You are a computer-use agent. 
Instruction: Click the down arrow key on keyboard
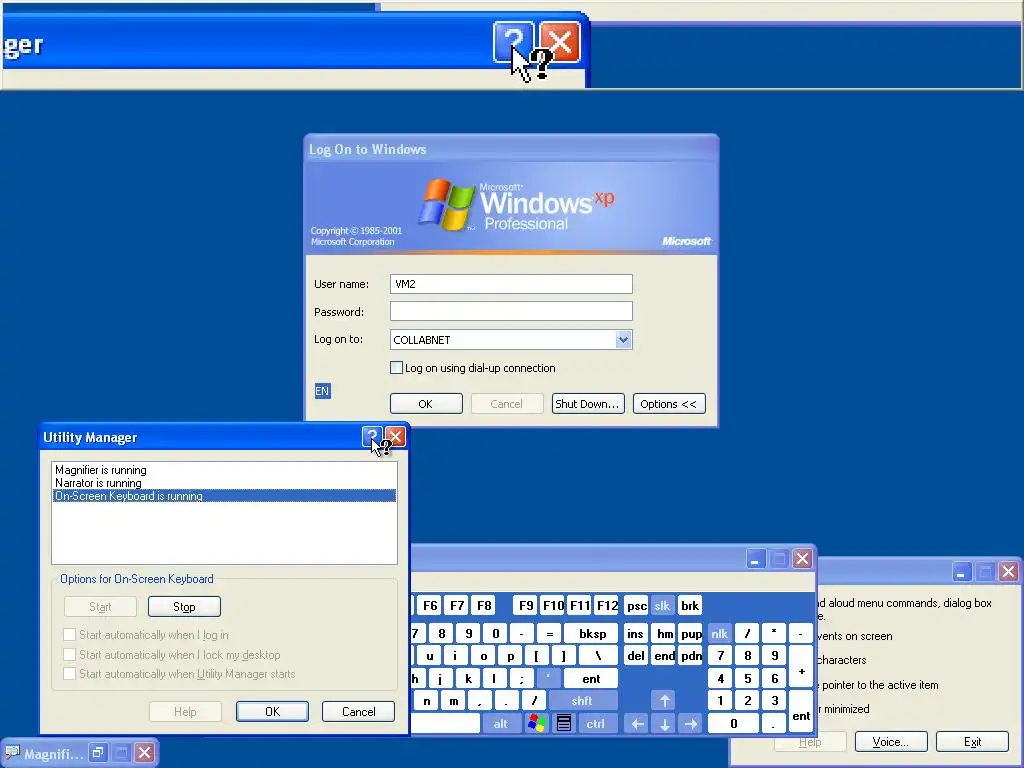pos(664,724)
